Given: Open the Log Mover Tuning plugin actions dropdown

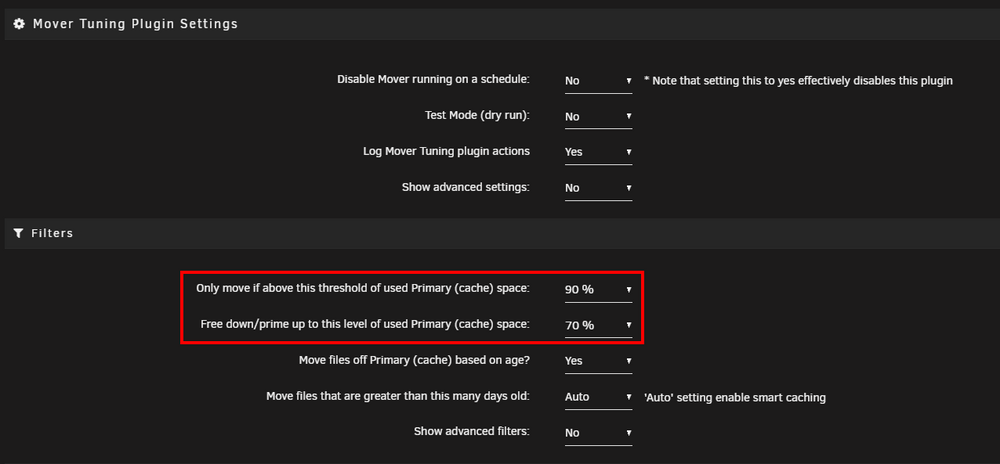Looking at the screenshot, I should pos(598,152).
